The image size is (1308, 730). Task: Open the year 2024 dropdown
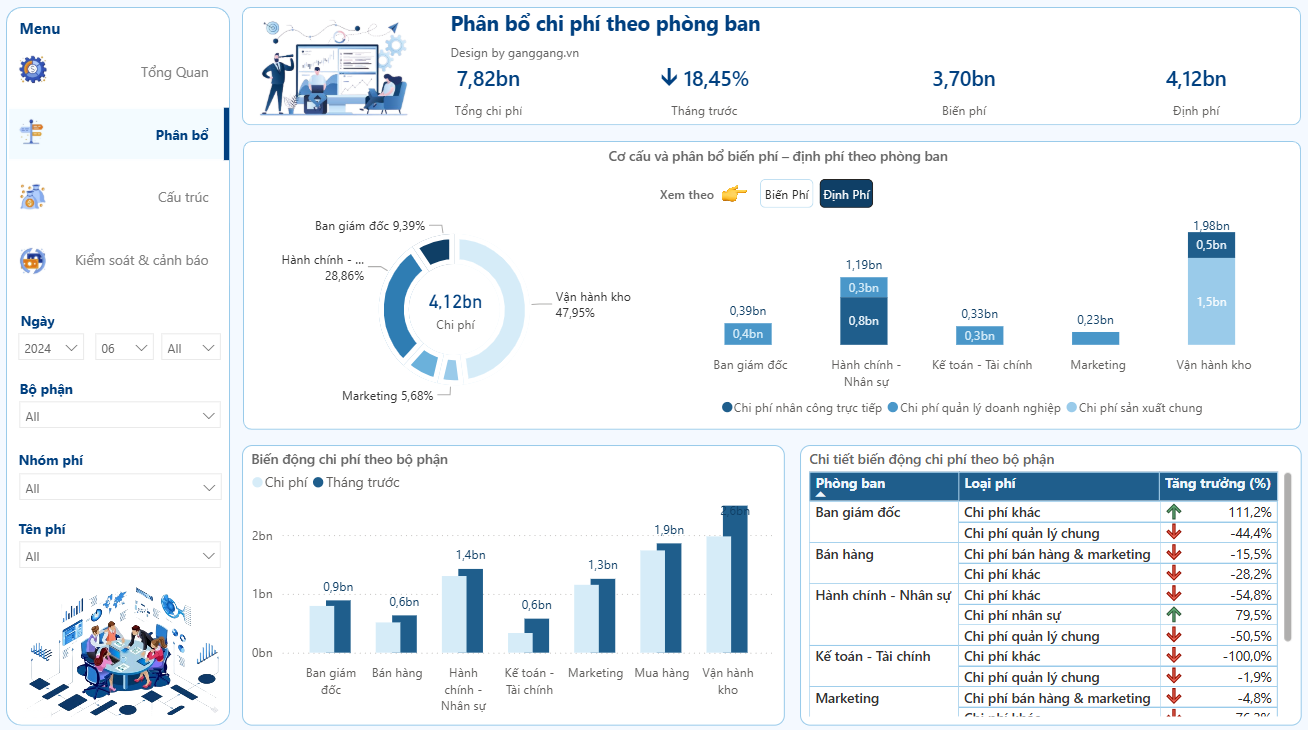coord(51,348)
